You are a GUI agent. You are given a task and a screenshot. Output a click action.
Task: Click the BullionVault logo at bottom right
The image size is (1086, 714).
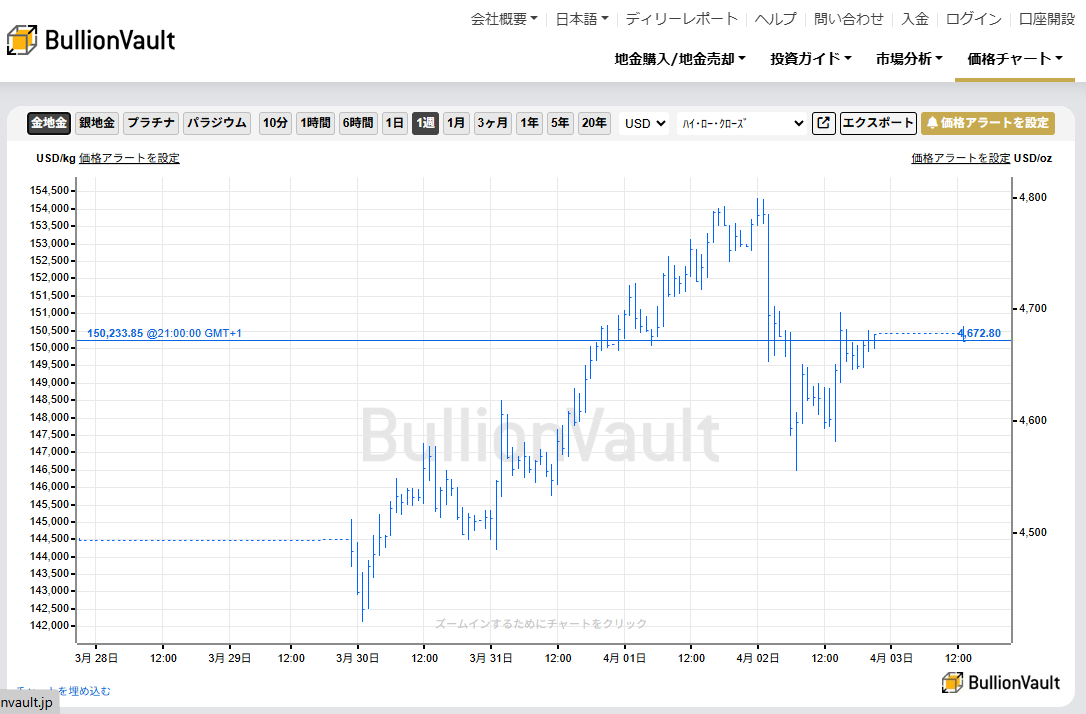1000,682
